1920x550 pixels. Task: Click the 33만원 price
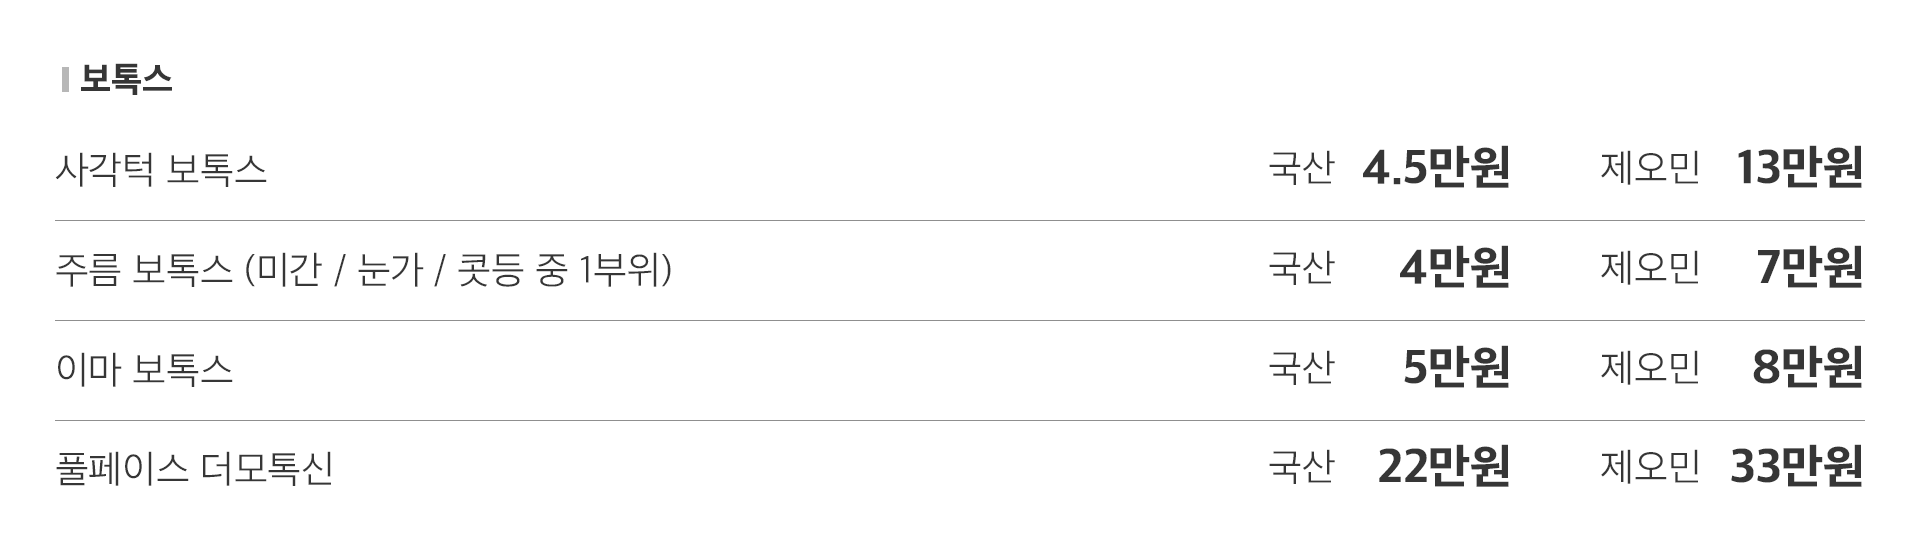(x=1797, y=467)
